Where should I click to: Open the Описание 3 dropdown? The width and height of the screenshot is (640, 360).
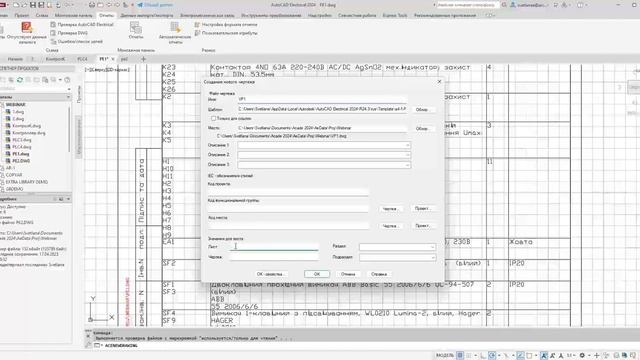click(407, 165)
